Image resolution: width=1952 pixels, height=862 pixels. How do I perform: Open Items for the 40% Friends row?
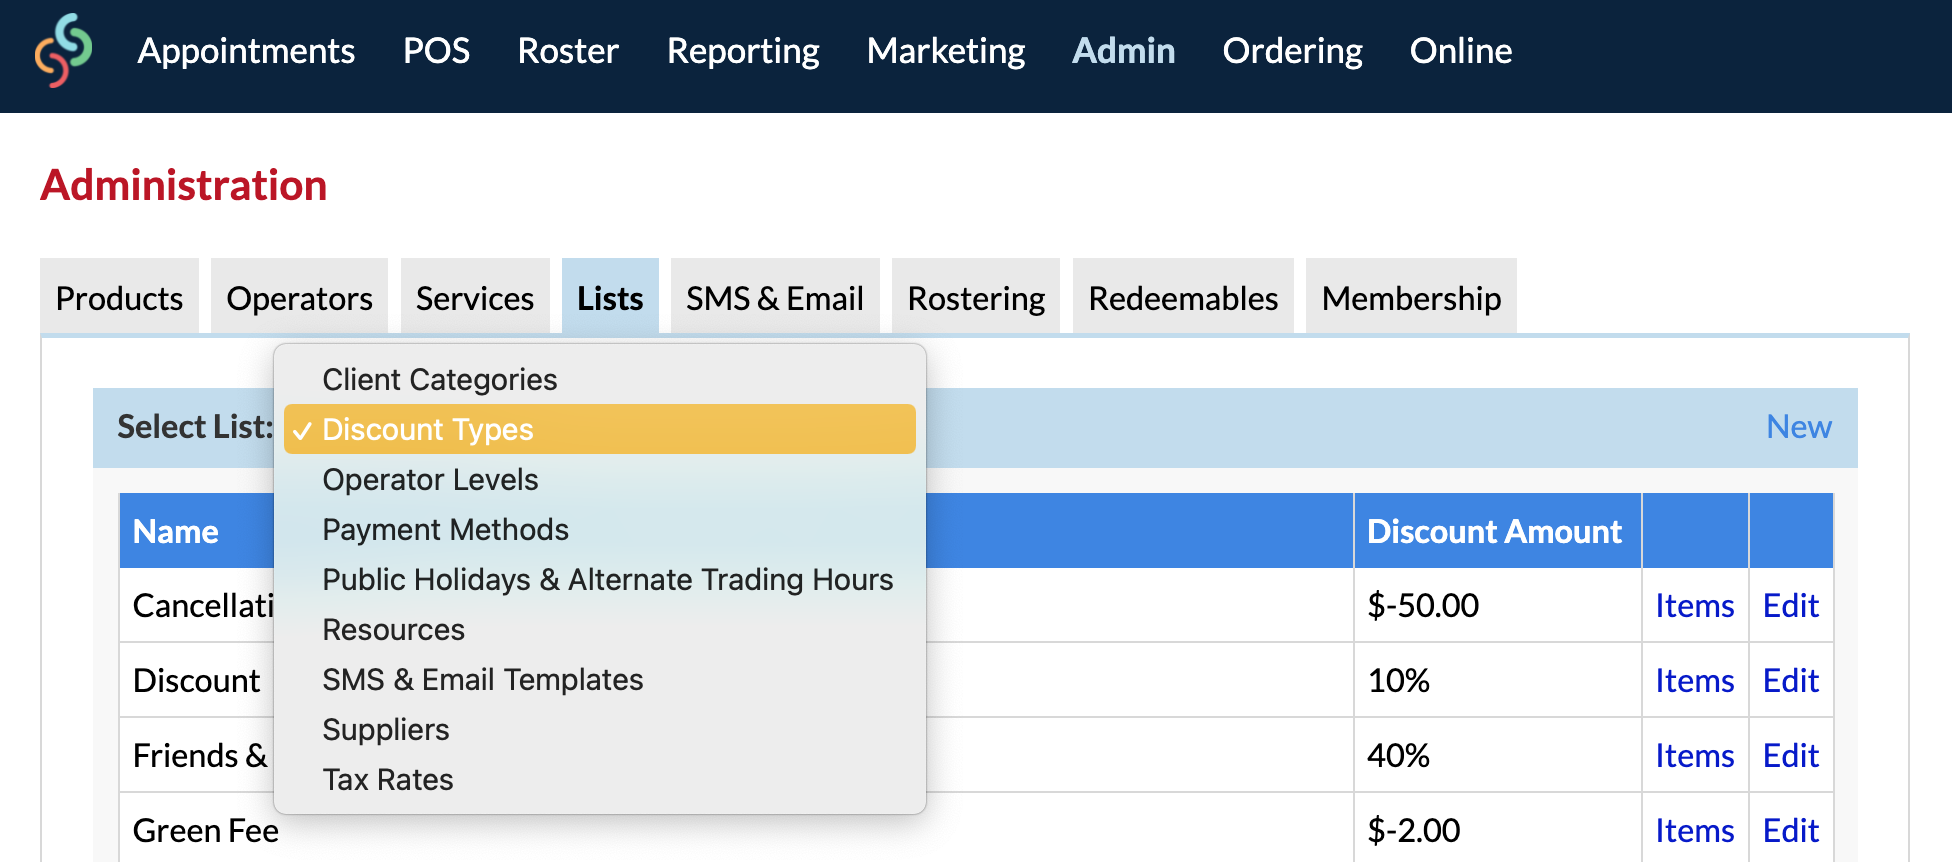(x=1694, y=755)
